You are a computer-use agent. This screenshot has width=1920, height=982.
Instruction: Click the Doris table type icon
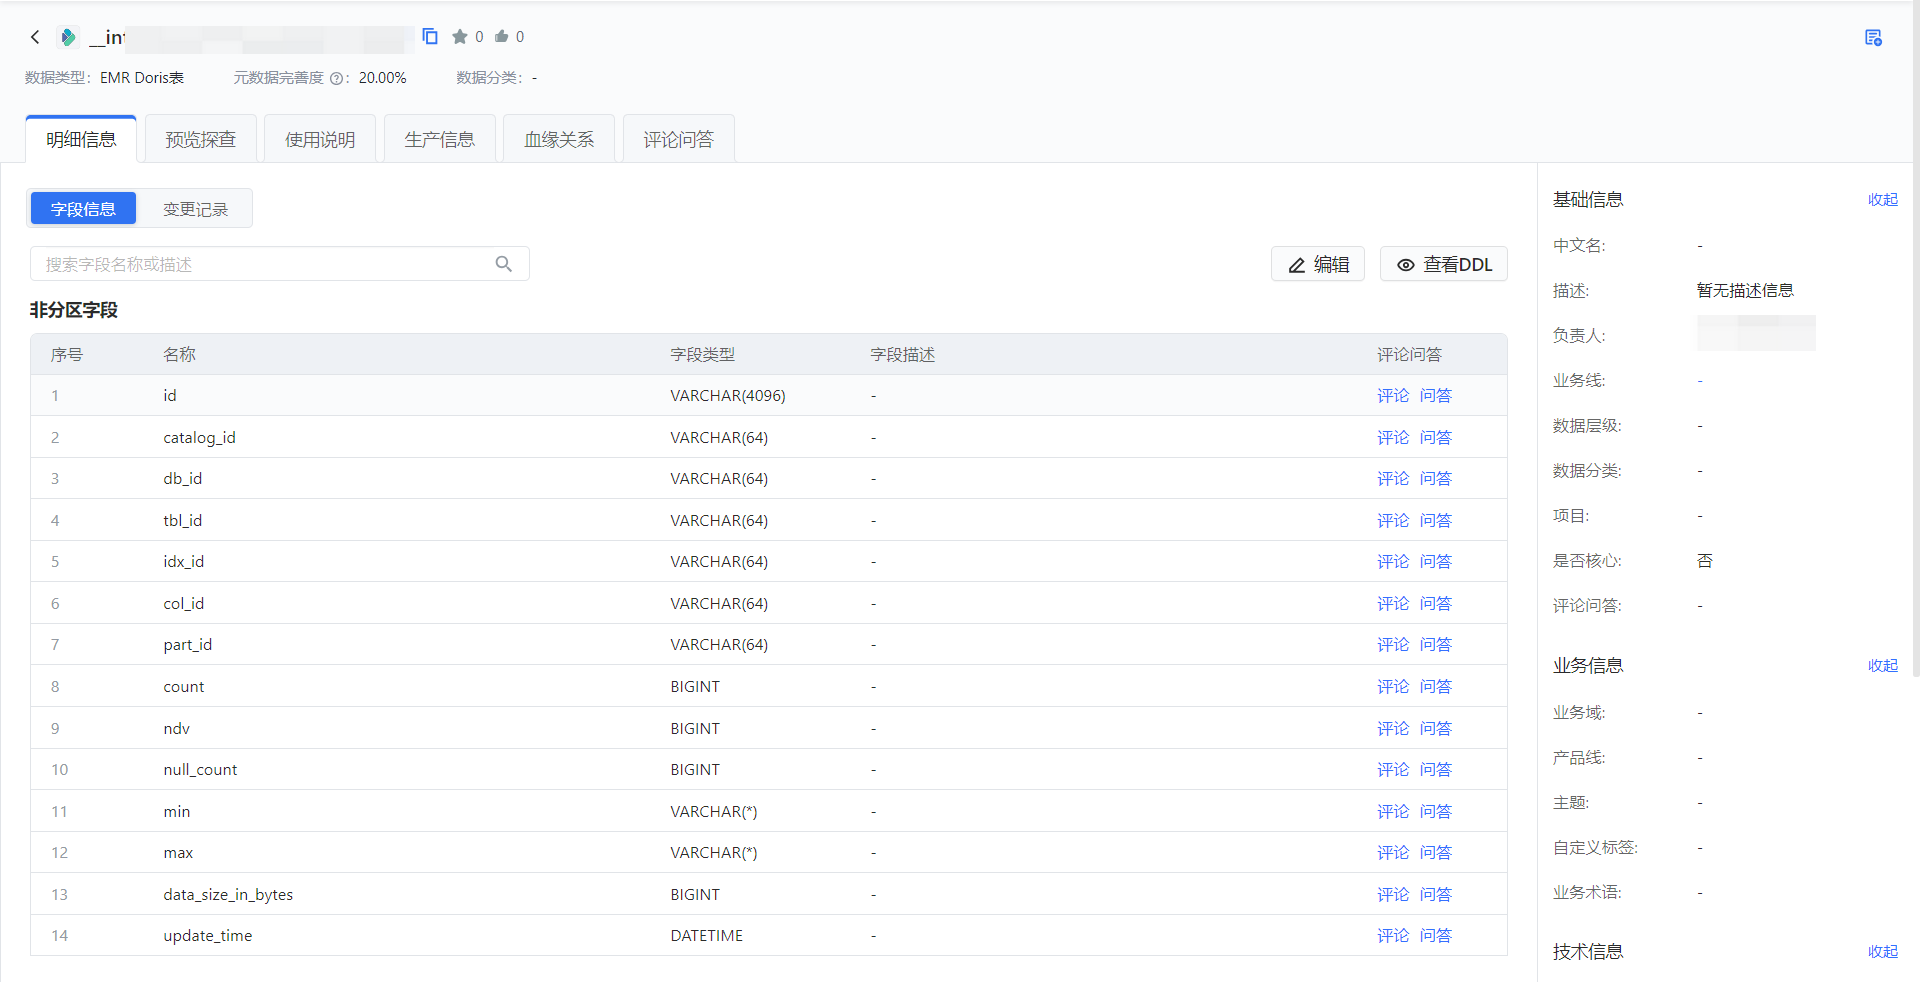click(x=68, y=37)
